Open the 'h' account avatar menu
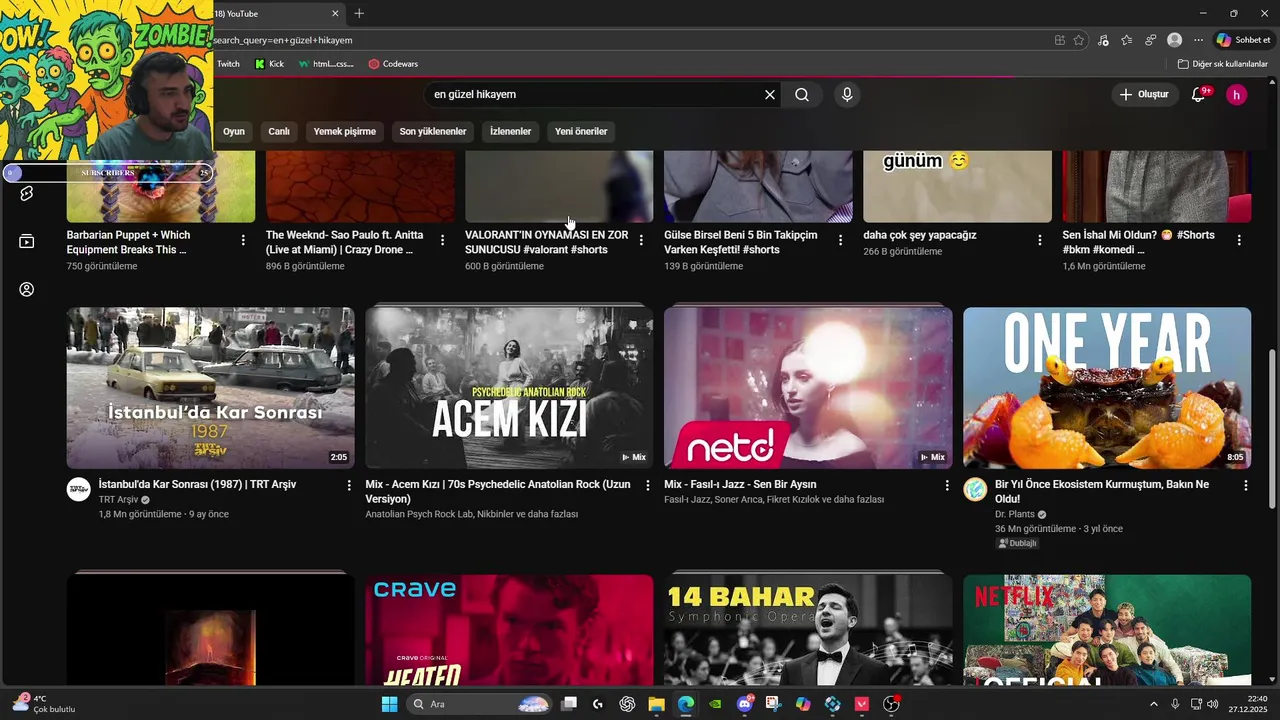 point(1236,94)
